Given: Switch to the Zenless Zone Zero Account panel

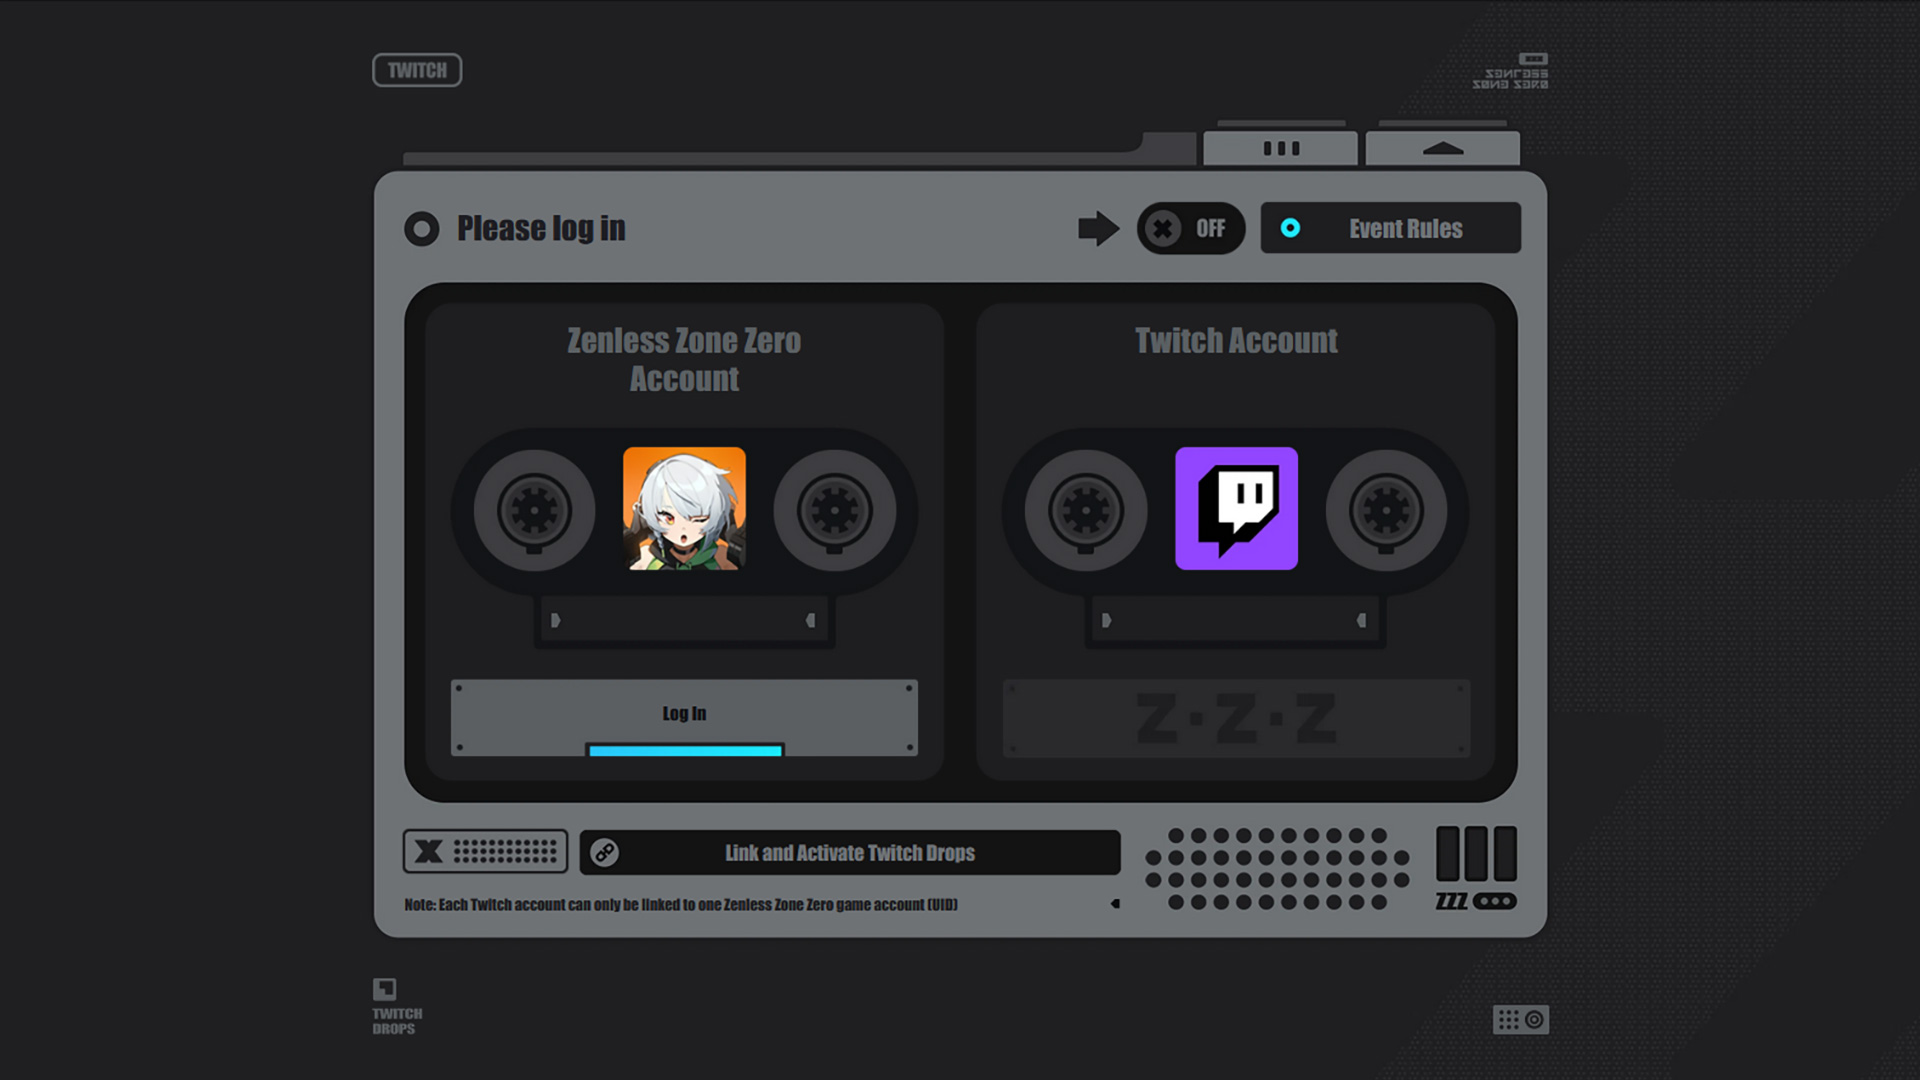Looking at the screenshot, I should (x=684, y=360).
